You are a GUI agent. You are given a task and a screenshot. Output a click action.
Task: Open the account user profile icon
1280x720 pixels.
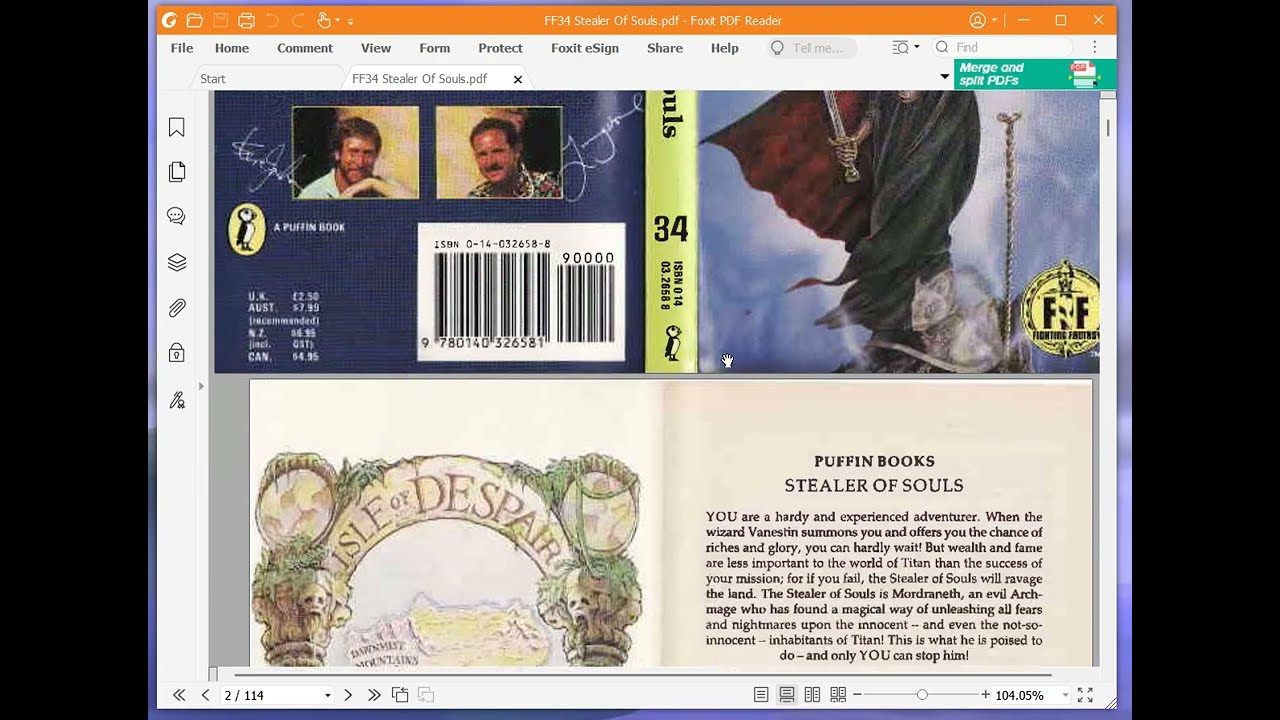coord(977,20)
